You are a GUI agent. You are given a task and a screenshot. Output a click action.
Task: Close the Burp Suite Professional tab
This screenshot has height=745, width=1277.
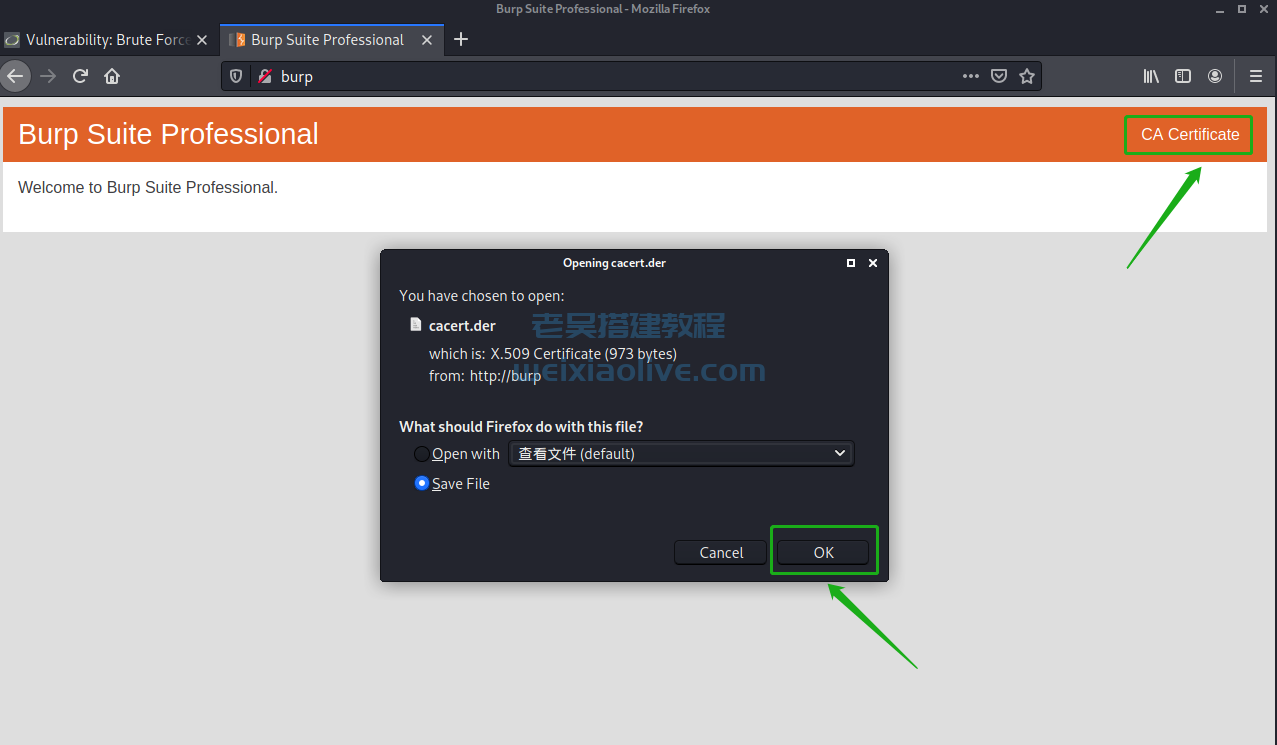(x=427, y=40)
